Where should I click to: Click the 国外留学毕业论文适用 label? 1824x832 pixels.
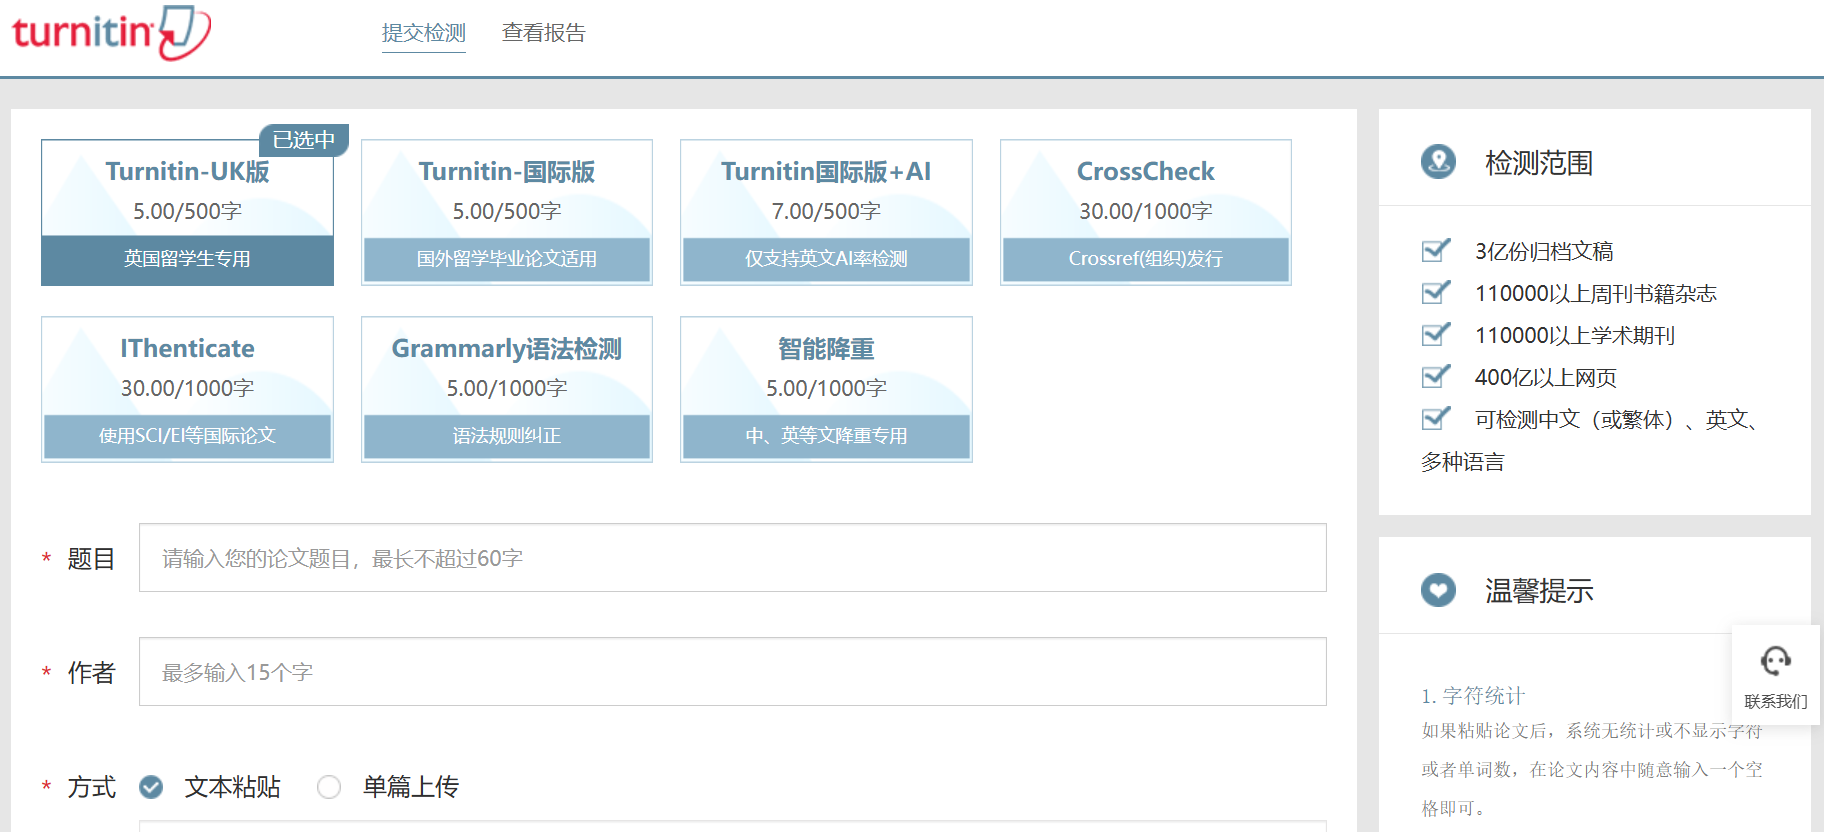pos(507,259)
